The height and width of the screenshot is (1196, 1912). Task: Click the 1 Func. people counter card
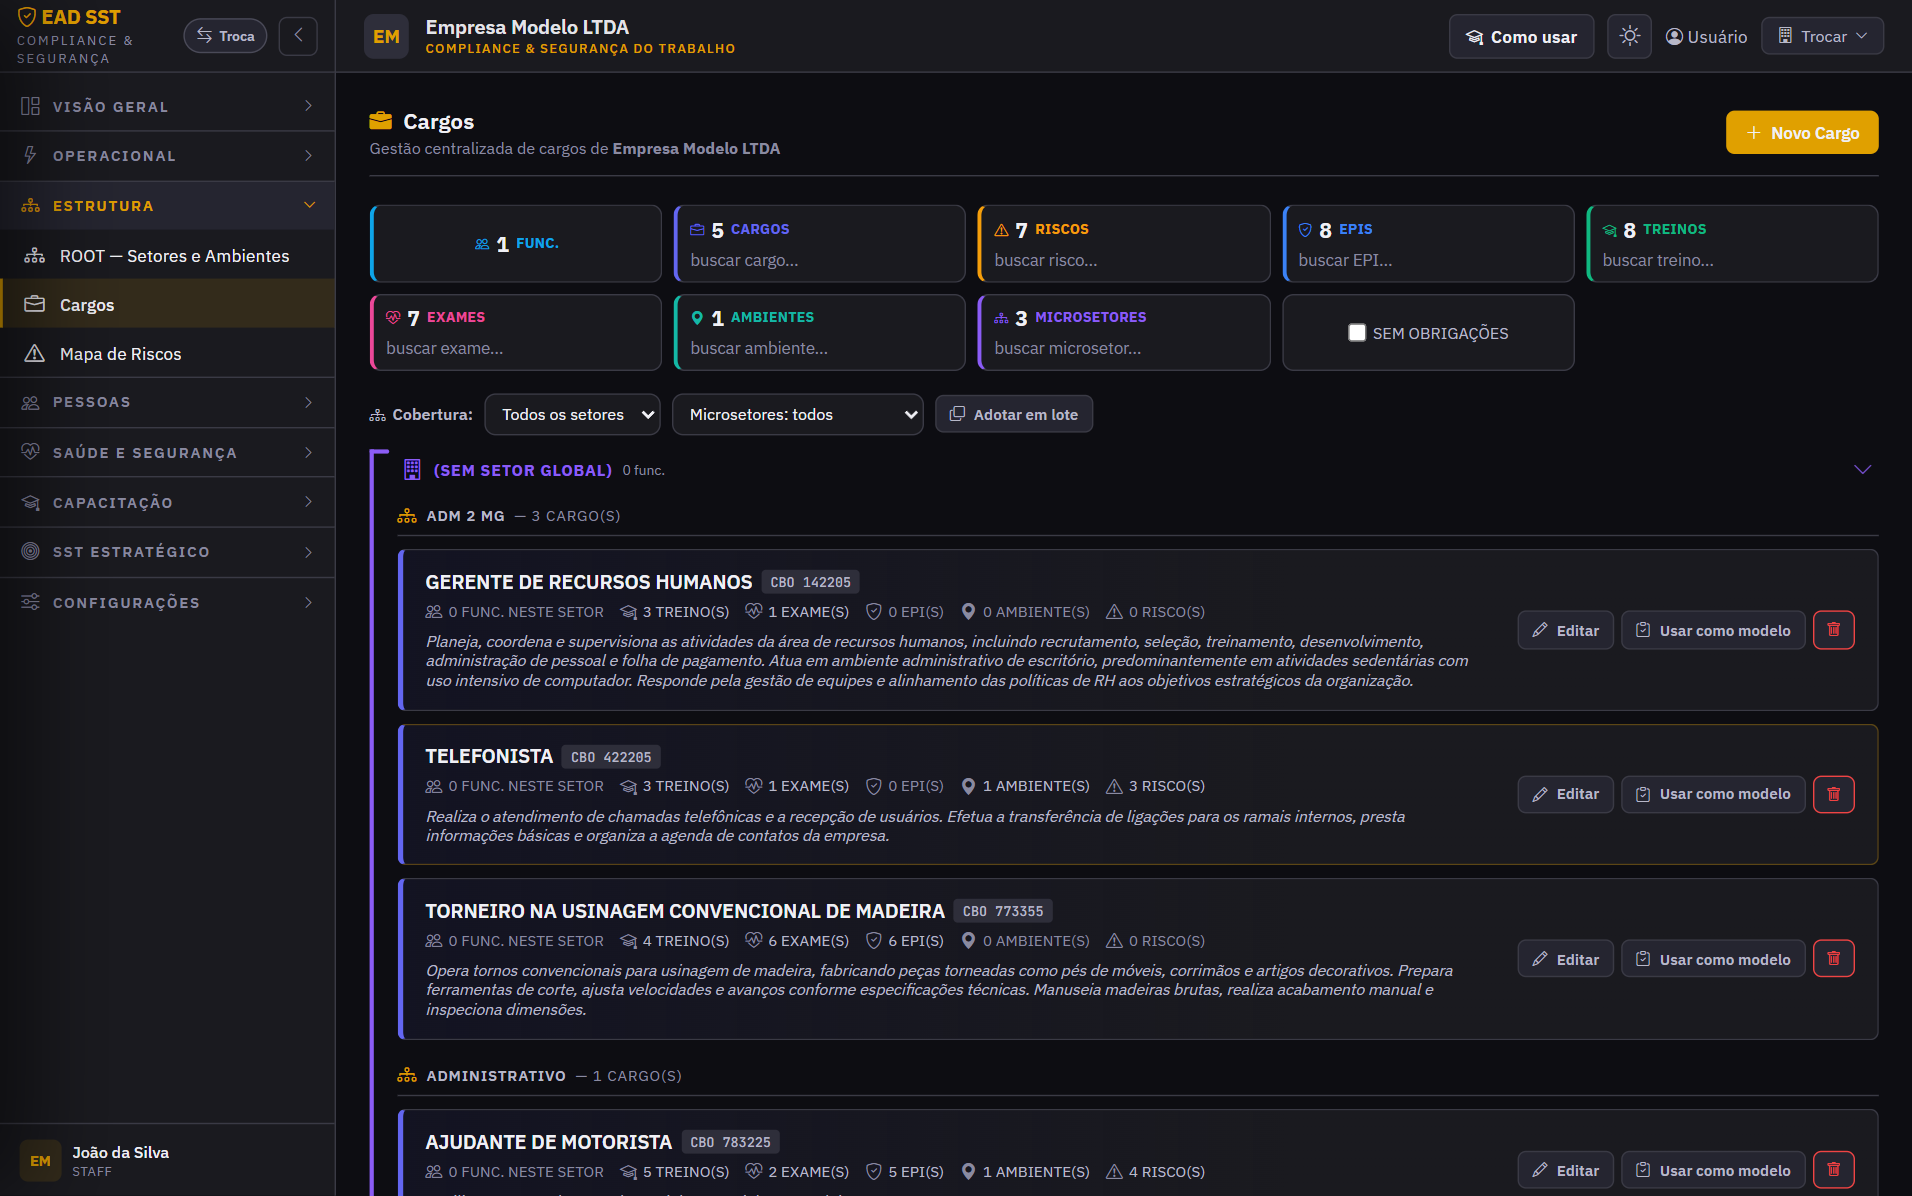point(516,244)
